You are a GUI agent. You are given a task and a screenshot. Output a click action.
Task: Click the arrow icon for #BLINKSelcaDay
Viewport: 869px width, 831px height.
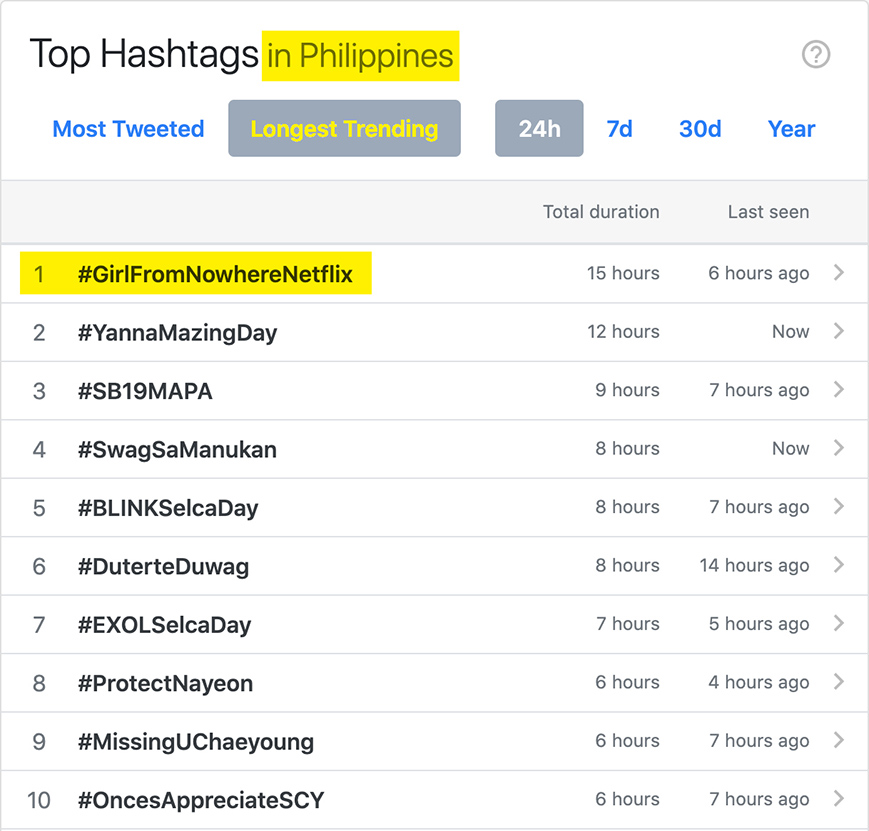839,506
